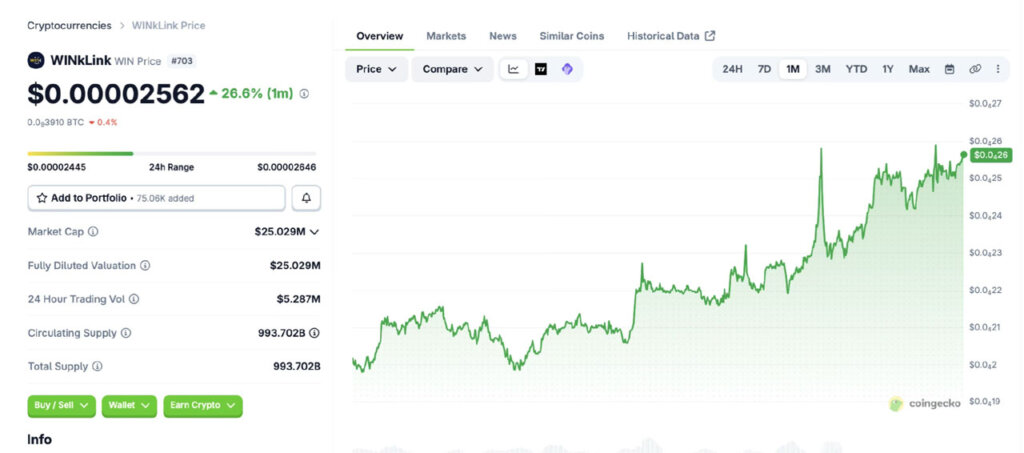Screen dimensions: 1024x453
Task: Click the current price marker $0.0₄26 on chart
Action: tap(991, 155)
